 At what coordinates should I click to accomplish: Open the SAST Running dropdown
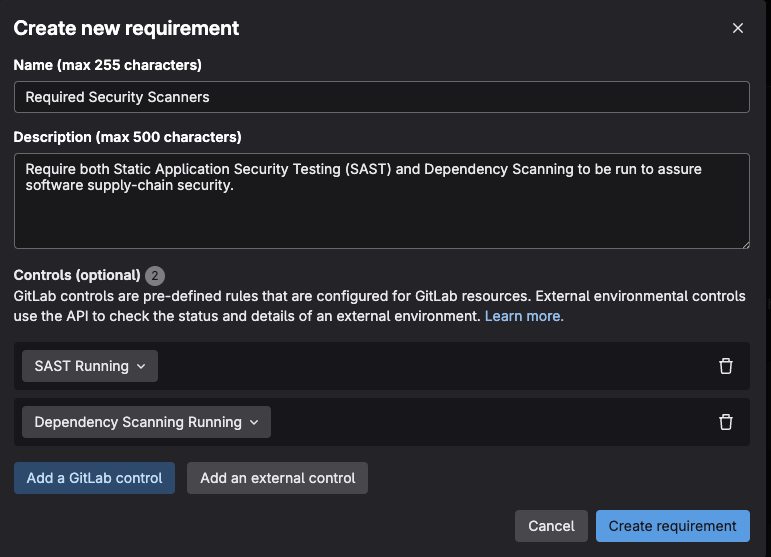[90, 366]
